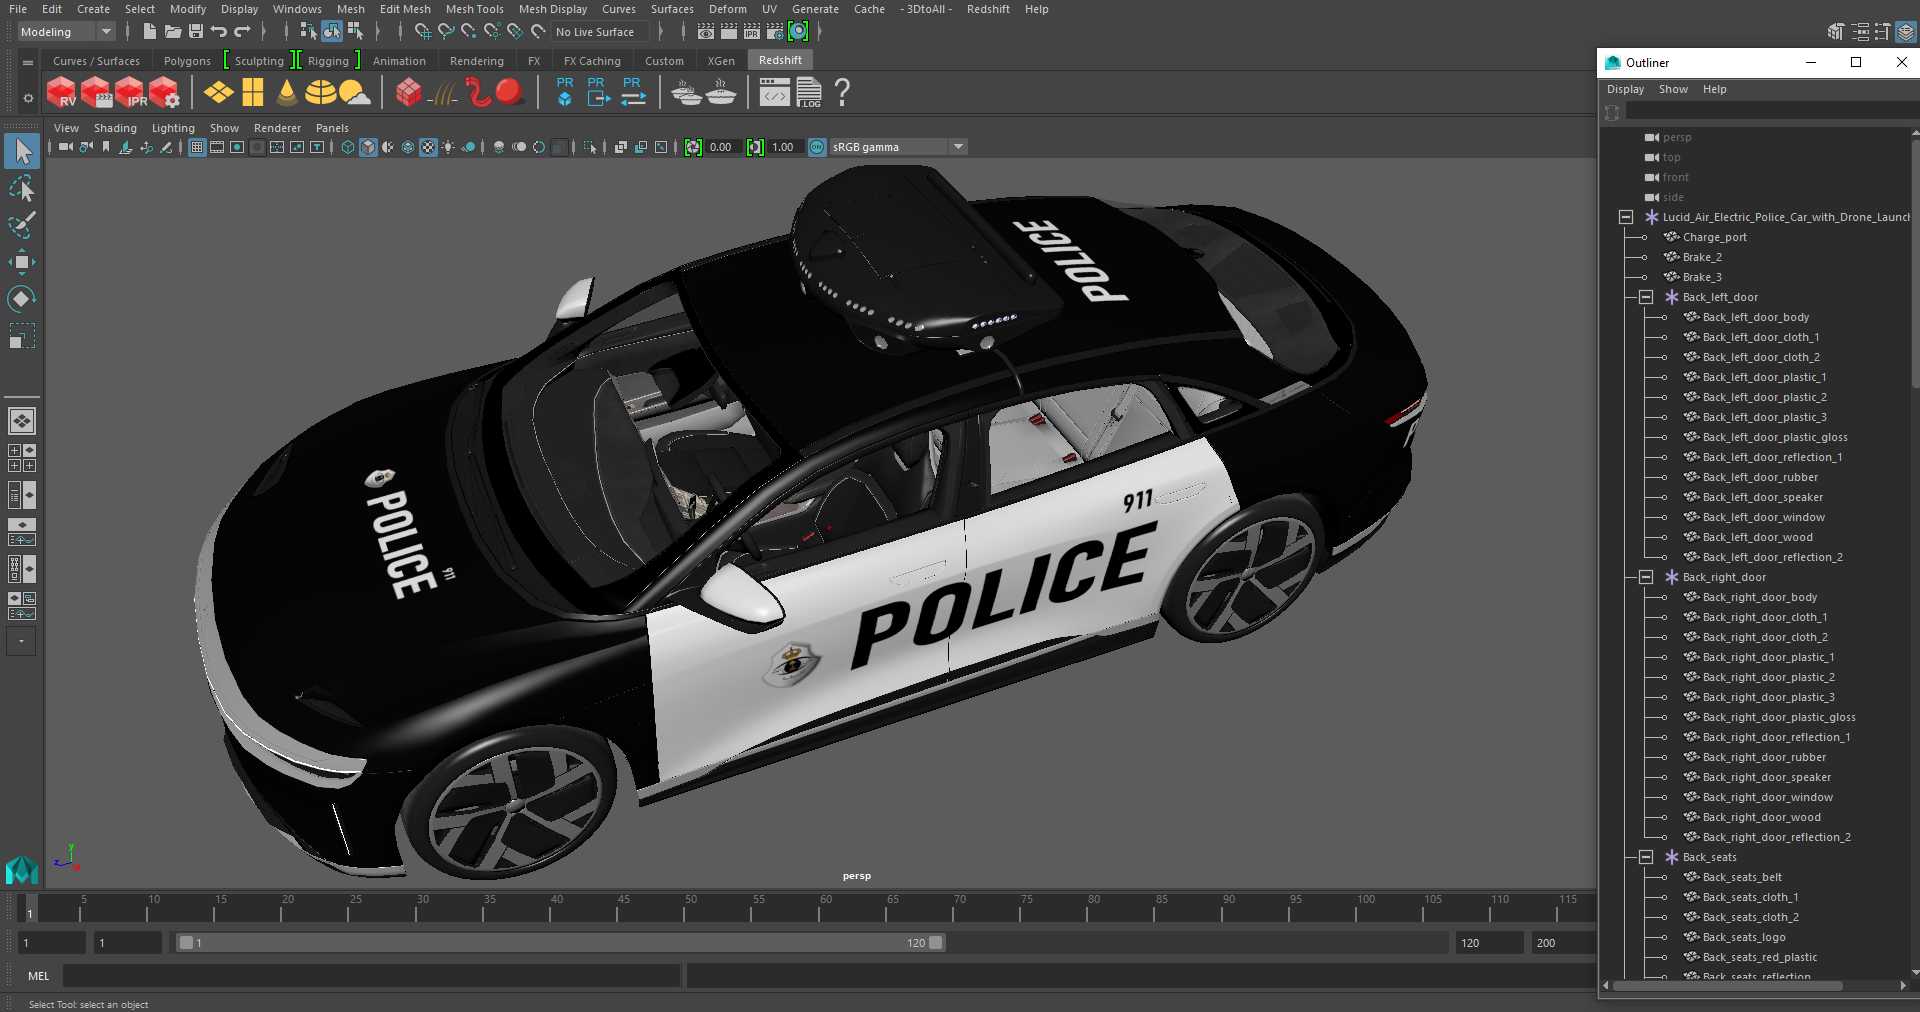The image size is (1920, 1012).
Task: Open the Redshift menu in menu bar
Action: click(988, 9)
